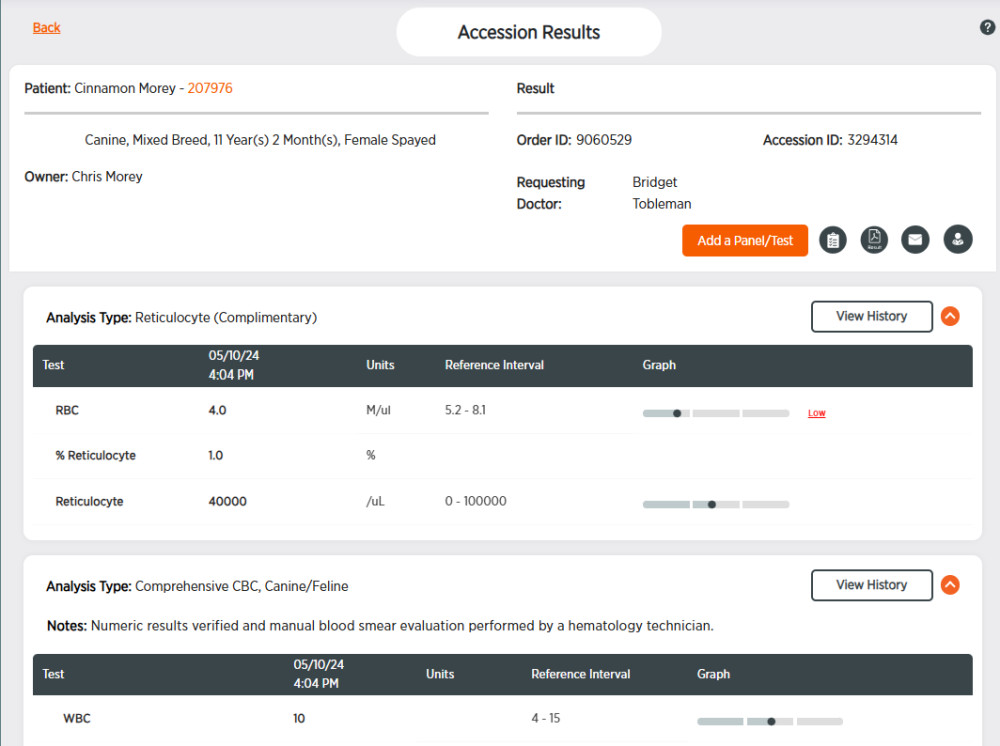1000x746 pixels.
Task: Open the help question mark icon
Action: coord(987,27)
